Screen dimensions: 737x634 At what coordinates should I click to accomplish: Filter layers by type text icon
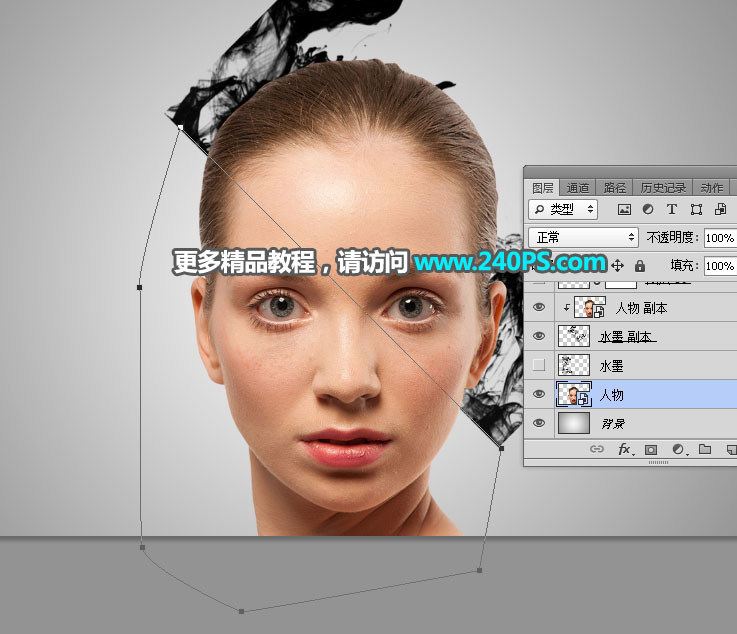point(671,210)
